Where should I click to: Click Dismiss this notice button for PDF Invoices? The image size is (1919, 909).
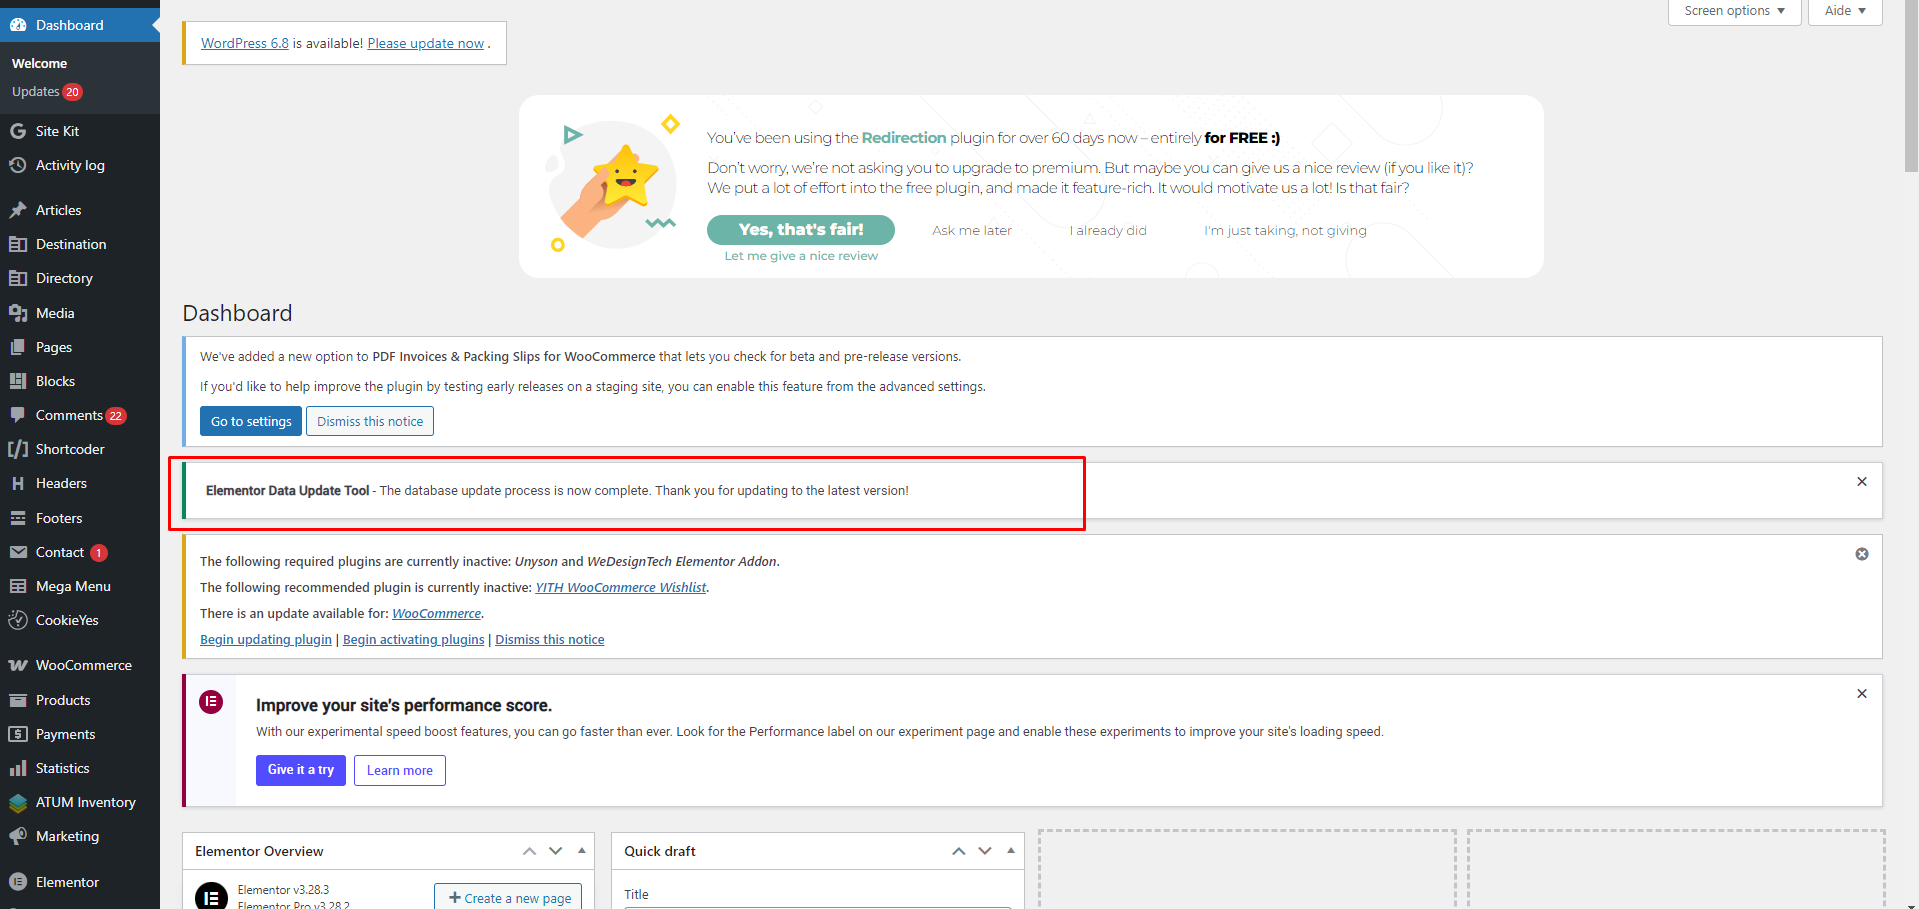[370, 421]
